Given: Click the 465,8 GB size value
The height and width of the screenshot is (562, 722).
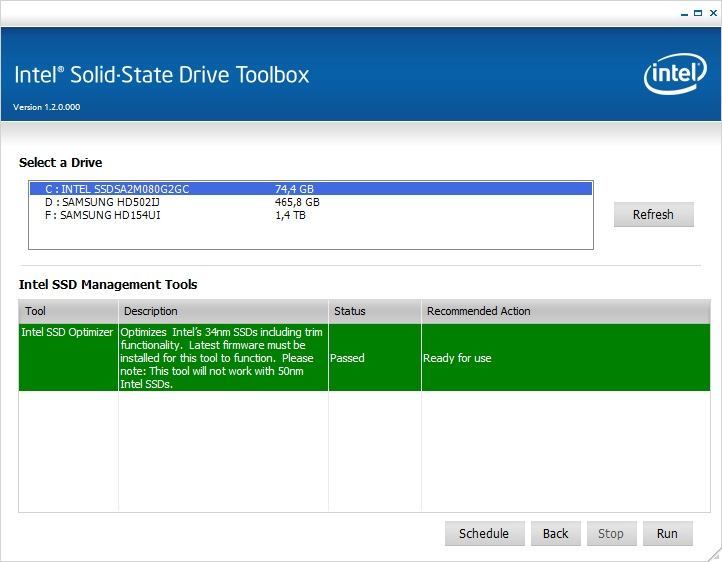Looking at the screenshot, I should coord(297,202).
